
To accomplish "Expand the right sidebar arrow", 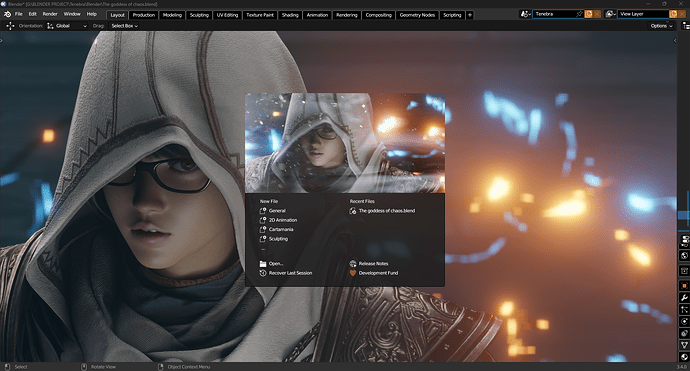I will coord(675,40).
